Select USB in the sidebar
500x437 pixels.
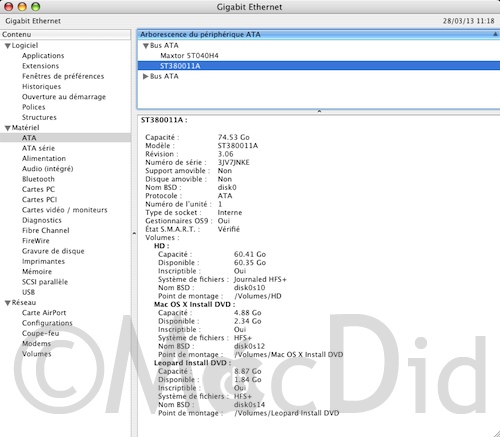[28, 292]
